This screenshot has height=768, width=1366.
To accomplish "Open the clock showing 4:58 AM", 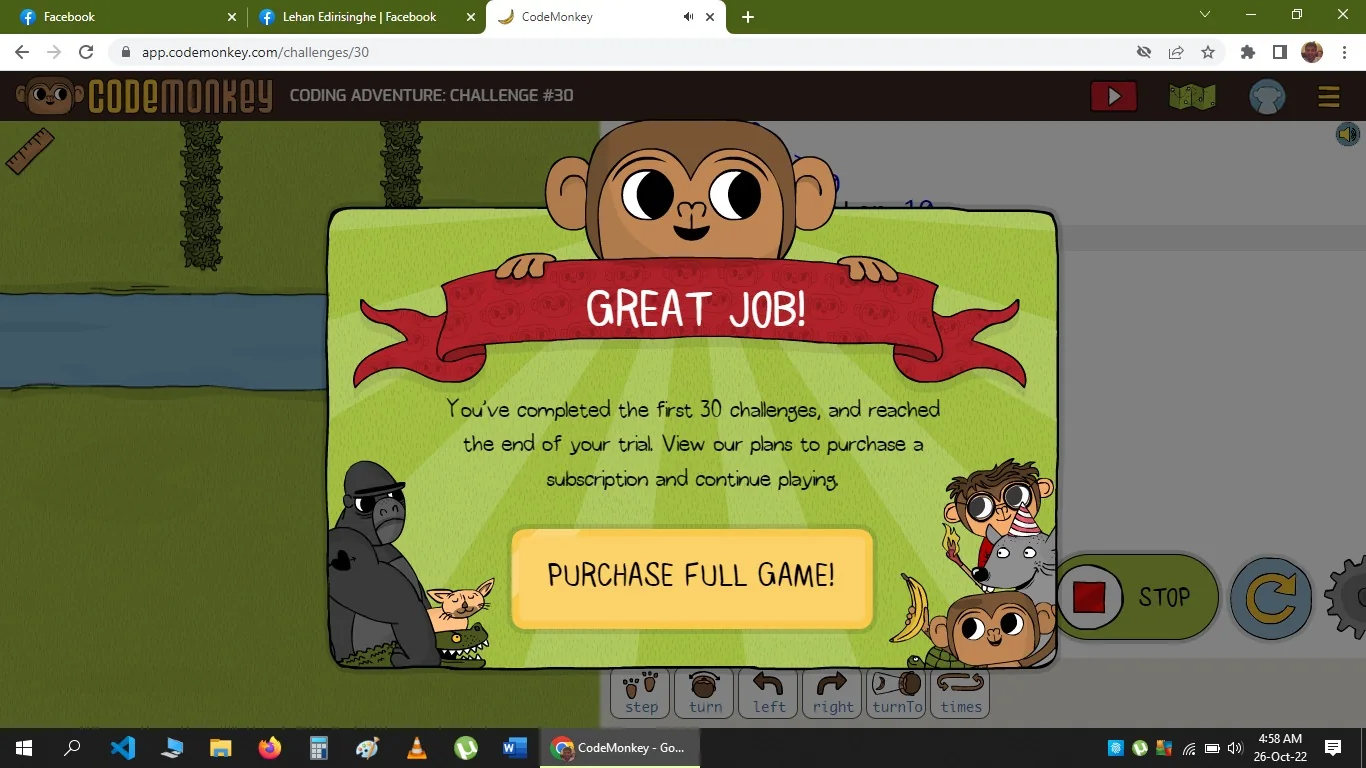I will pos(1280,747).
